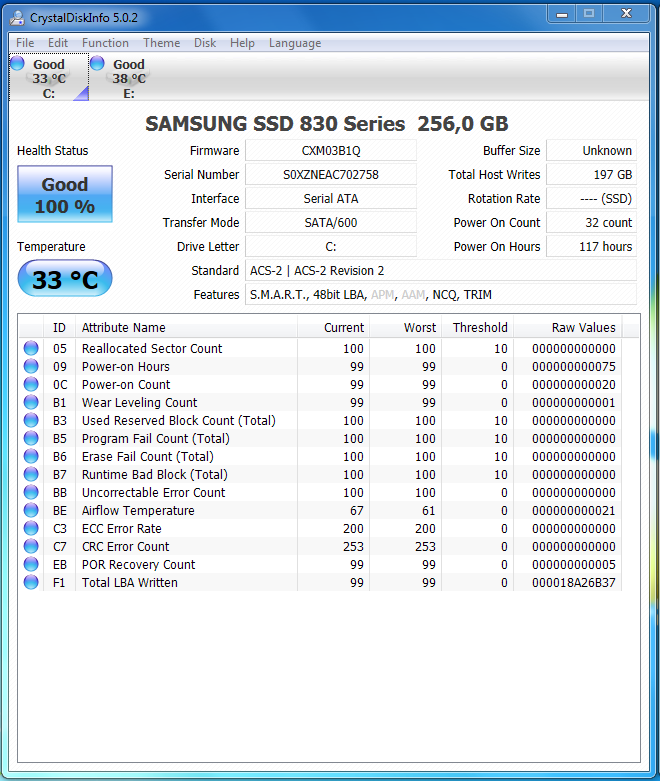Click status orb for Power-on Hours
Screen dimensions: 660x781
point(31,366)
